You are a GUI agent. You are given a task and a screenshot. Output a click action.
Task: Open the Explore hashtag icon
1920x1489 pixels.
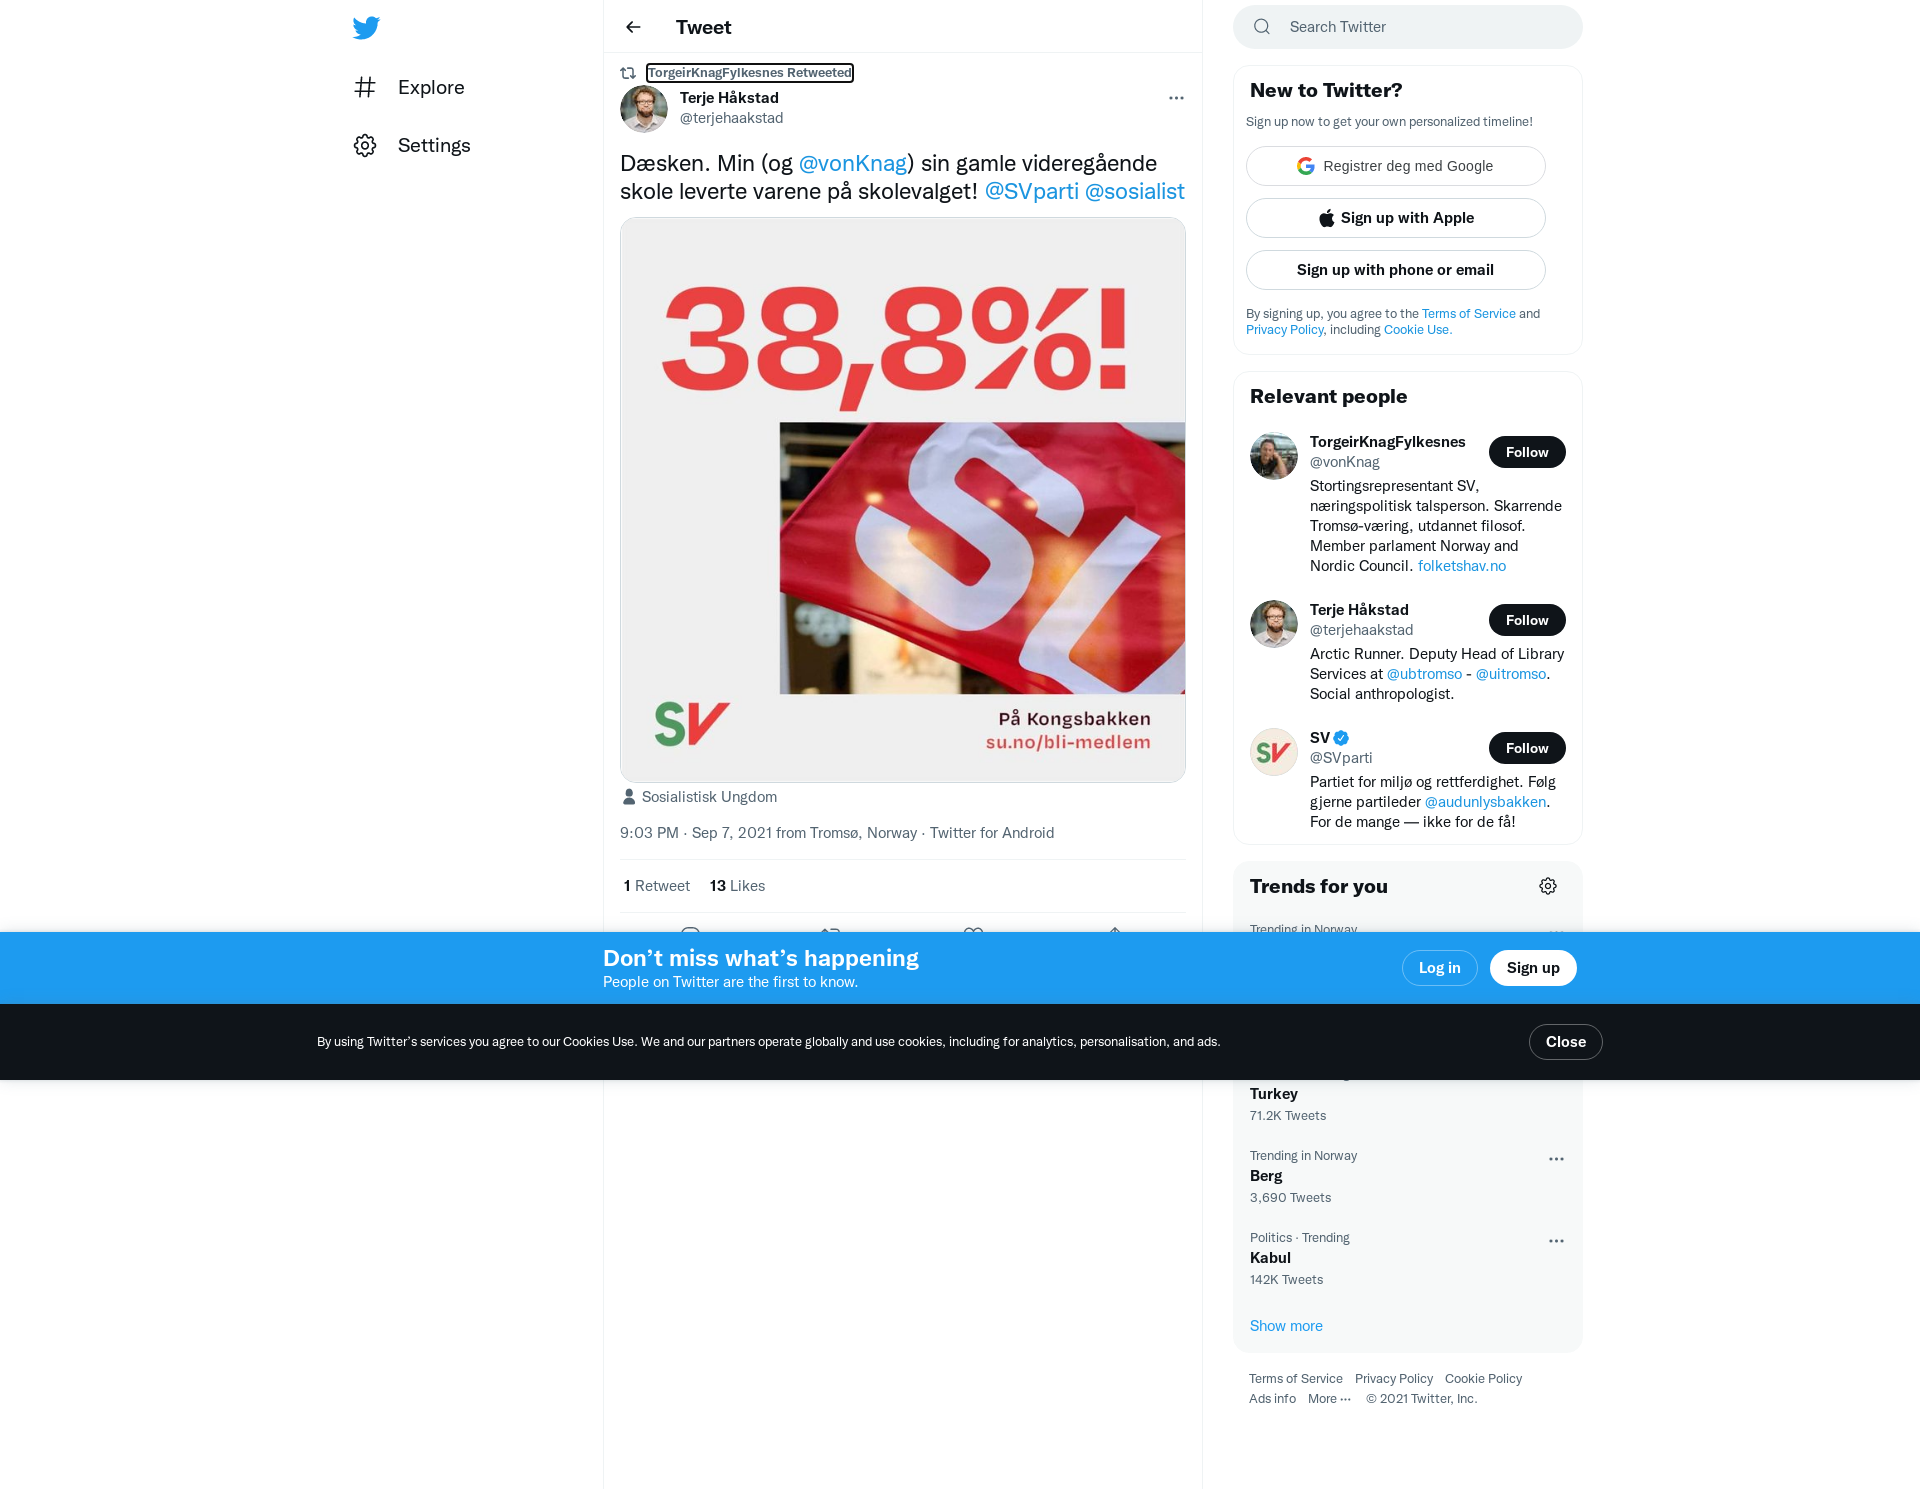[x=365, y=87]
